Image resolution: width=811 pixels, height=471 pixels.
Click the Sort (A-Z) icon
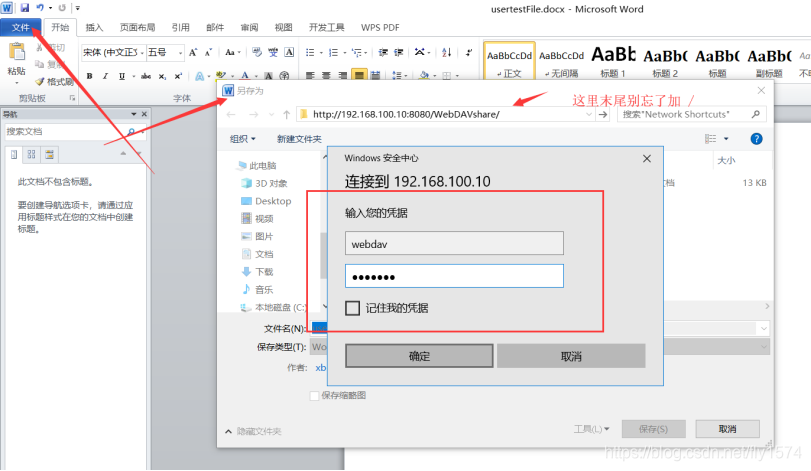[447, 52]
